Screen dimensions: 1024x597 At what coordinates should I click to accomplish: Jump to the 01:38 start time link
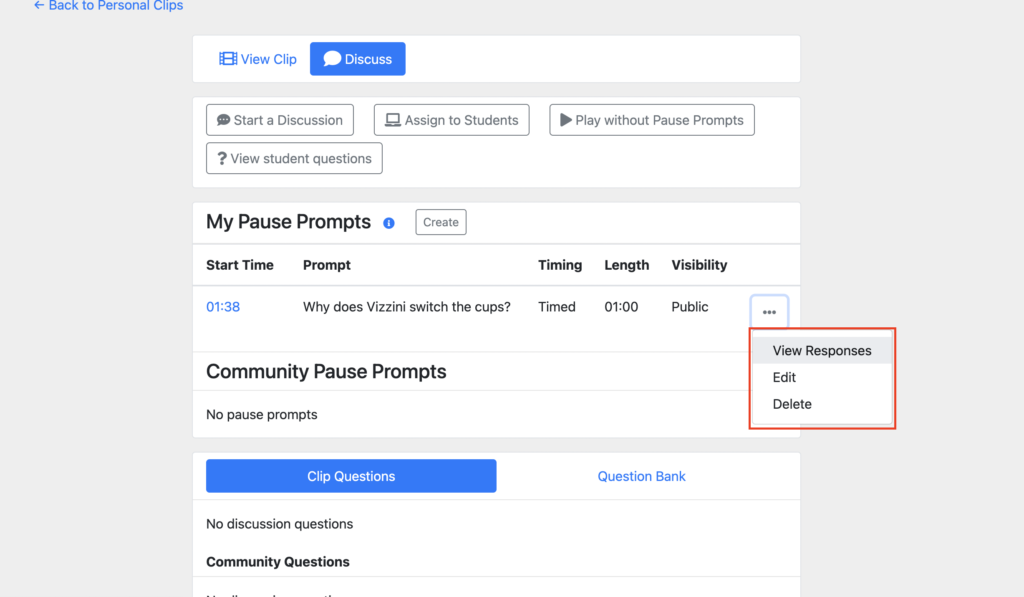(223, 307)
